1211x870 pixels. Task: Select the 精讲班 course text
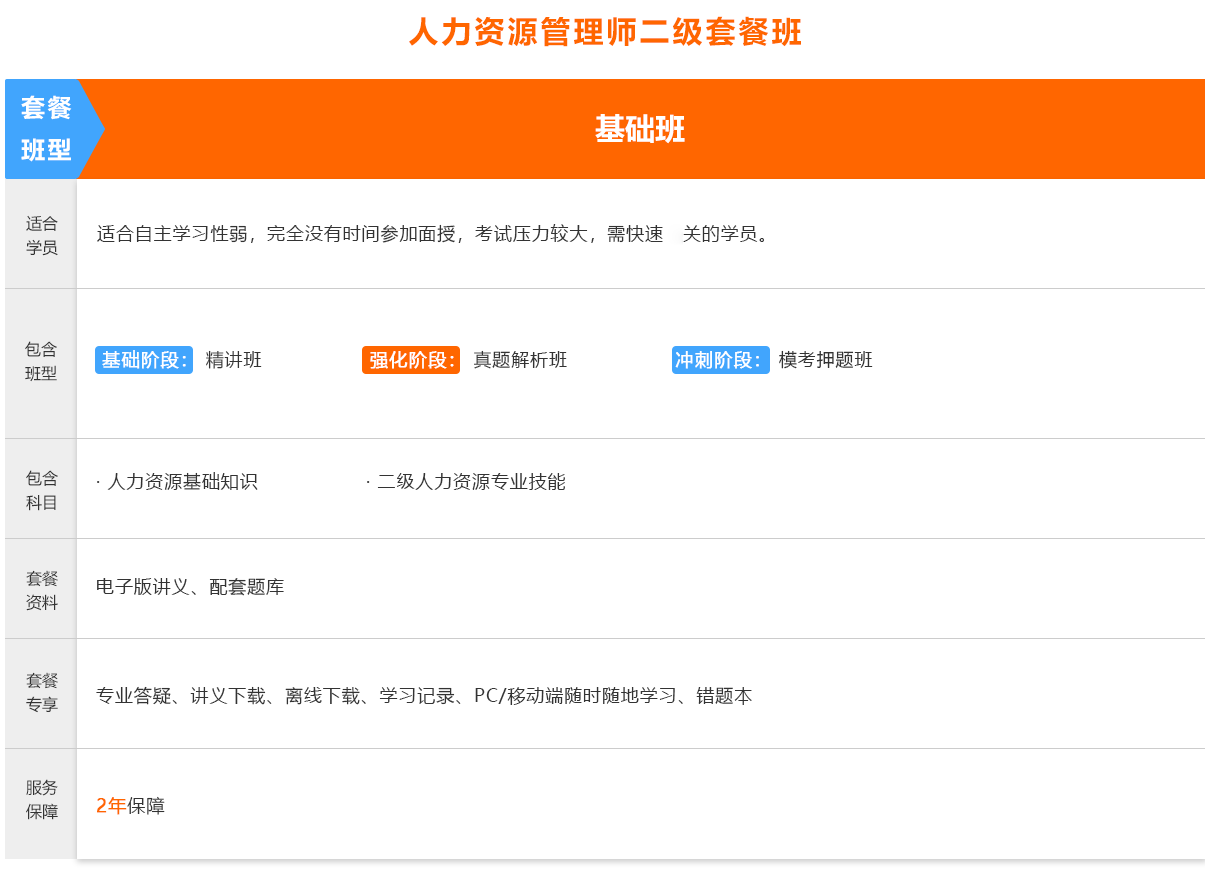[234, 360]
